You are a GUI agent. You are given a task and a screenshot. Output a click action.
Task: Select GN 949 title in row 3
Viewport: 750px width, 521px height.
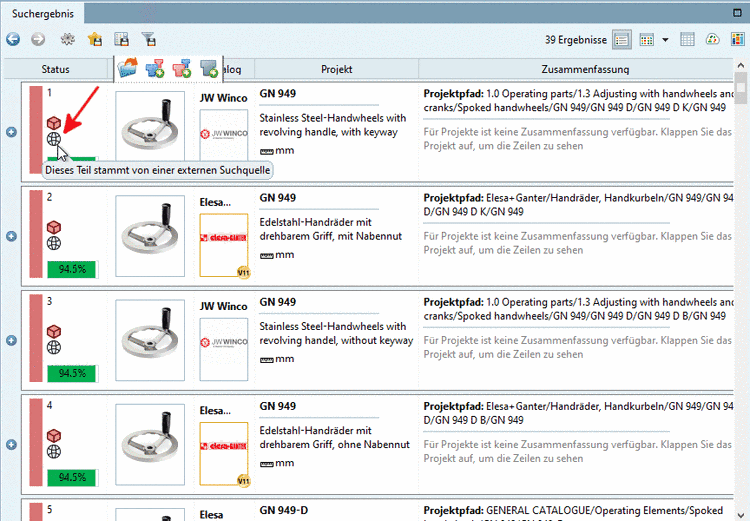[x=277, y=302]
